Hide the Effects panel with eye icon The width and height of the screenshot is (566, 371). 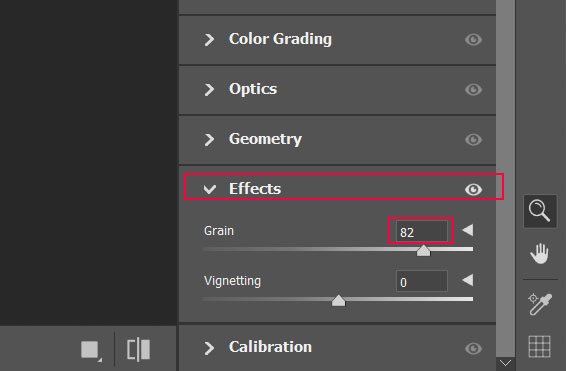pyautogui.click(x=473, y=189)
